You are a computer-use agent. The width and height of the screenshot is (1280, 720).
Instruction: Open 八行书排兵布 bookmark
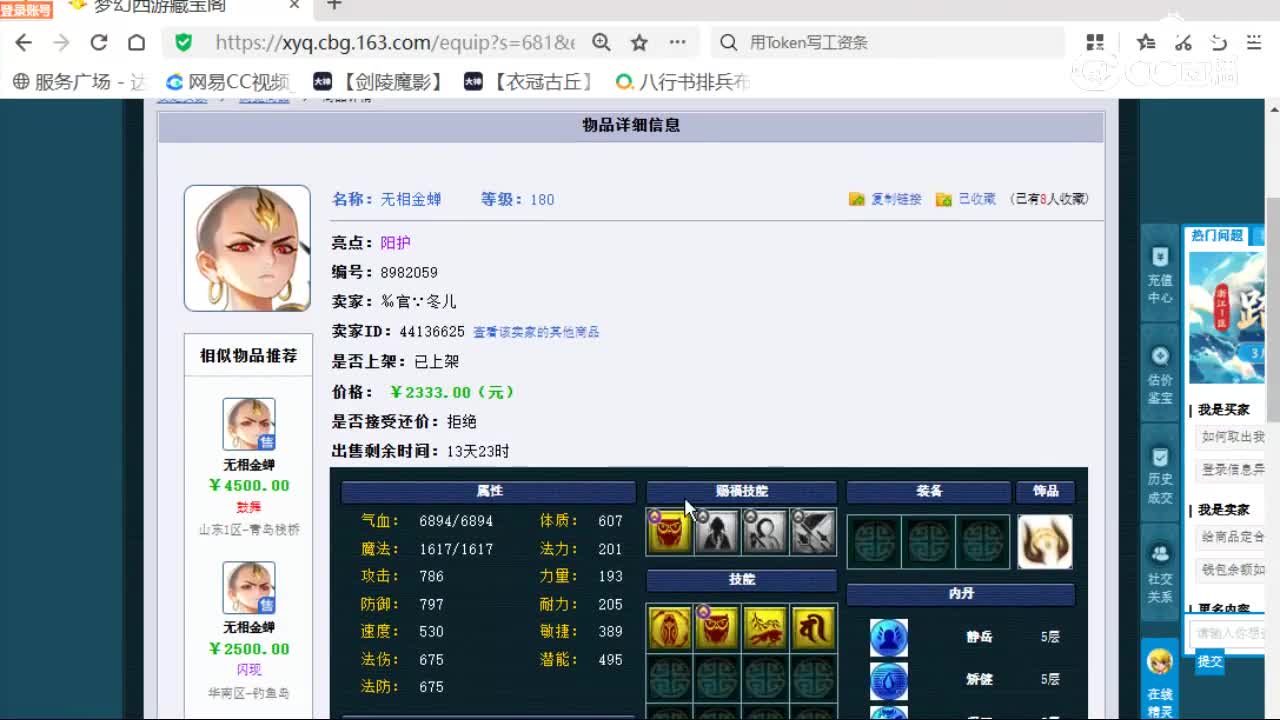click(x=682, y=82)
